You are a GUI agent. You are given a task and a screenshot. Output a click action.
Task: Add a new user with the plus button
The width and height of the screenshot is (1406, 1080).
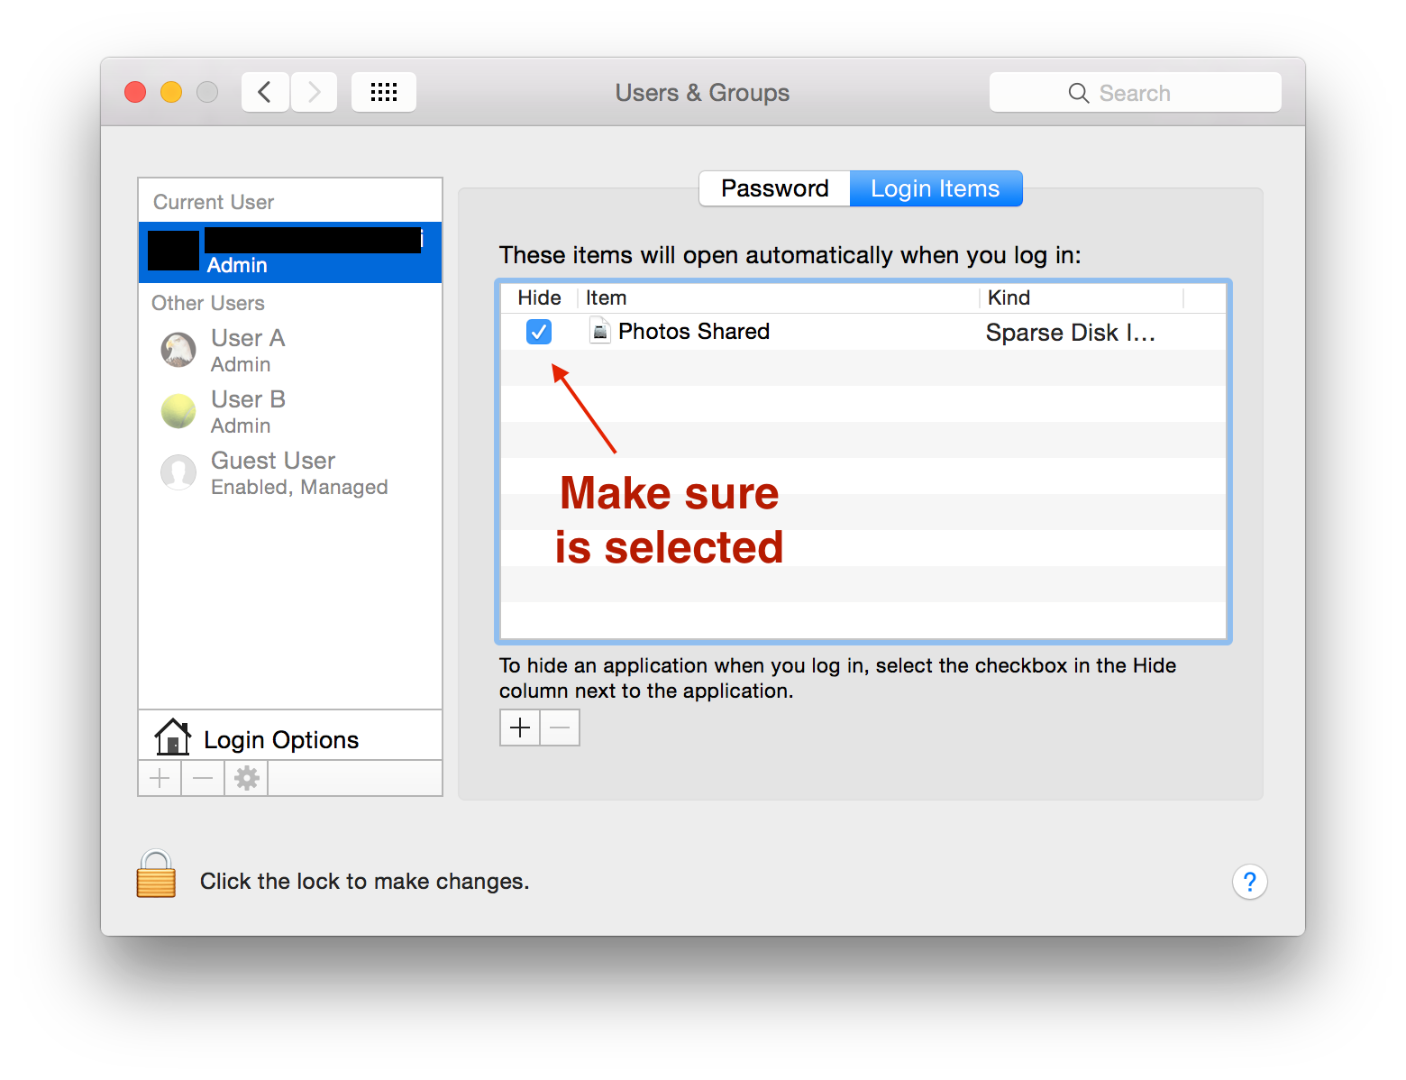pos(158,778)
